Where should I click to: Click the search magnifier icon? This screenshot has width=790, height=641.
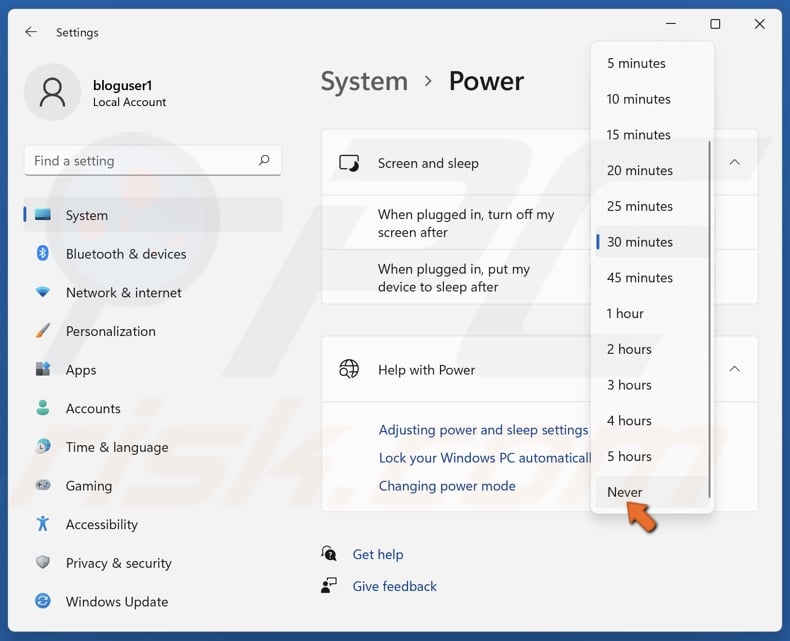pyautogui.click(x=264, y=160)
